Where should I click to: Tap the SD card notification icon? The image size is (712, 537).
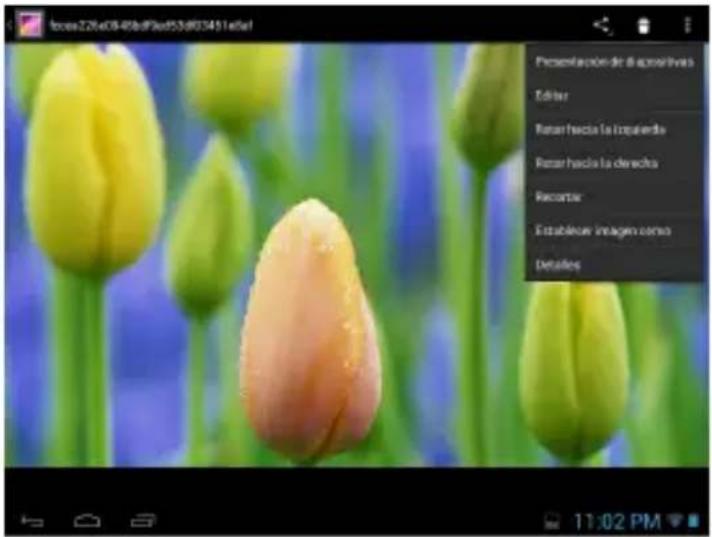coord(552,522)
